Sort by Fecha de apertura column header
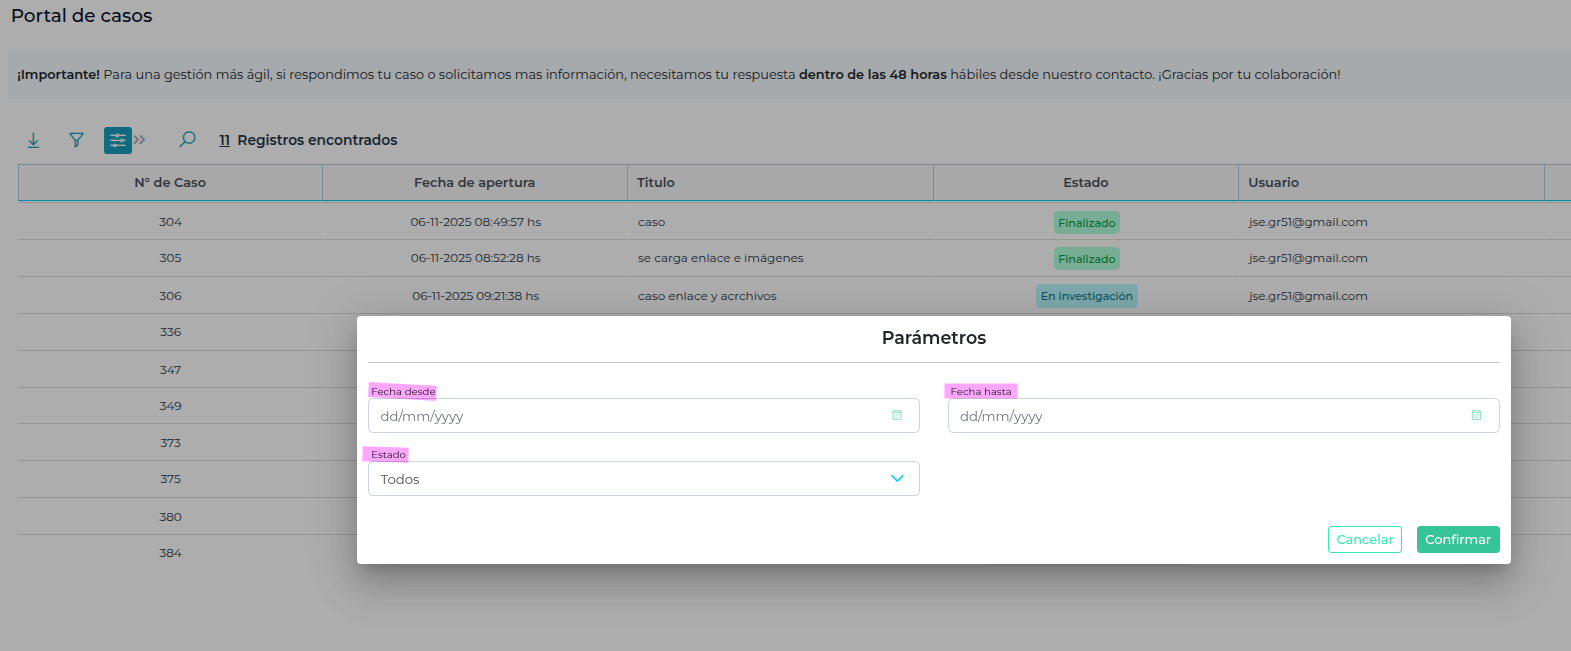The width and height of the screenshot is (1571, 651). [x=474, y=183]
